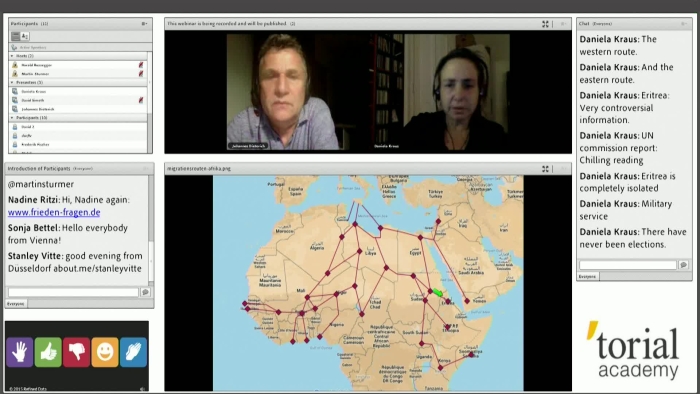The height and width of the screenshot is (394, 700).
Task: Toggle the participant list view button
Action: pyautogui.click(x=16, y=36)
